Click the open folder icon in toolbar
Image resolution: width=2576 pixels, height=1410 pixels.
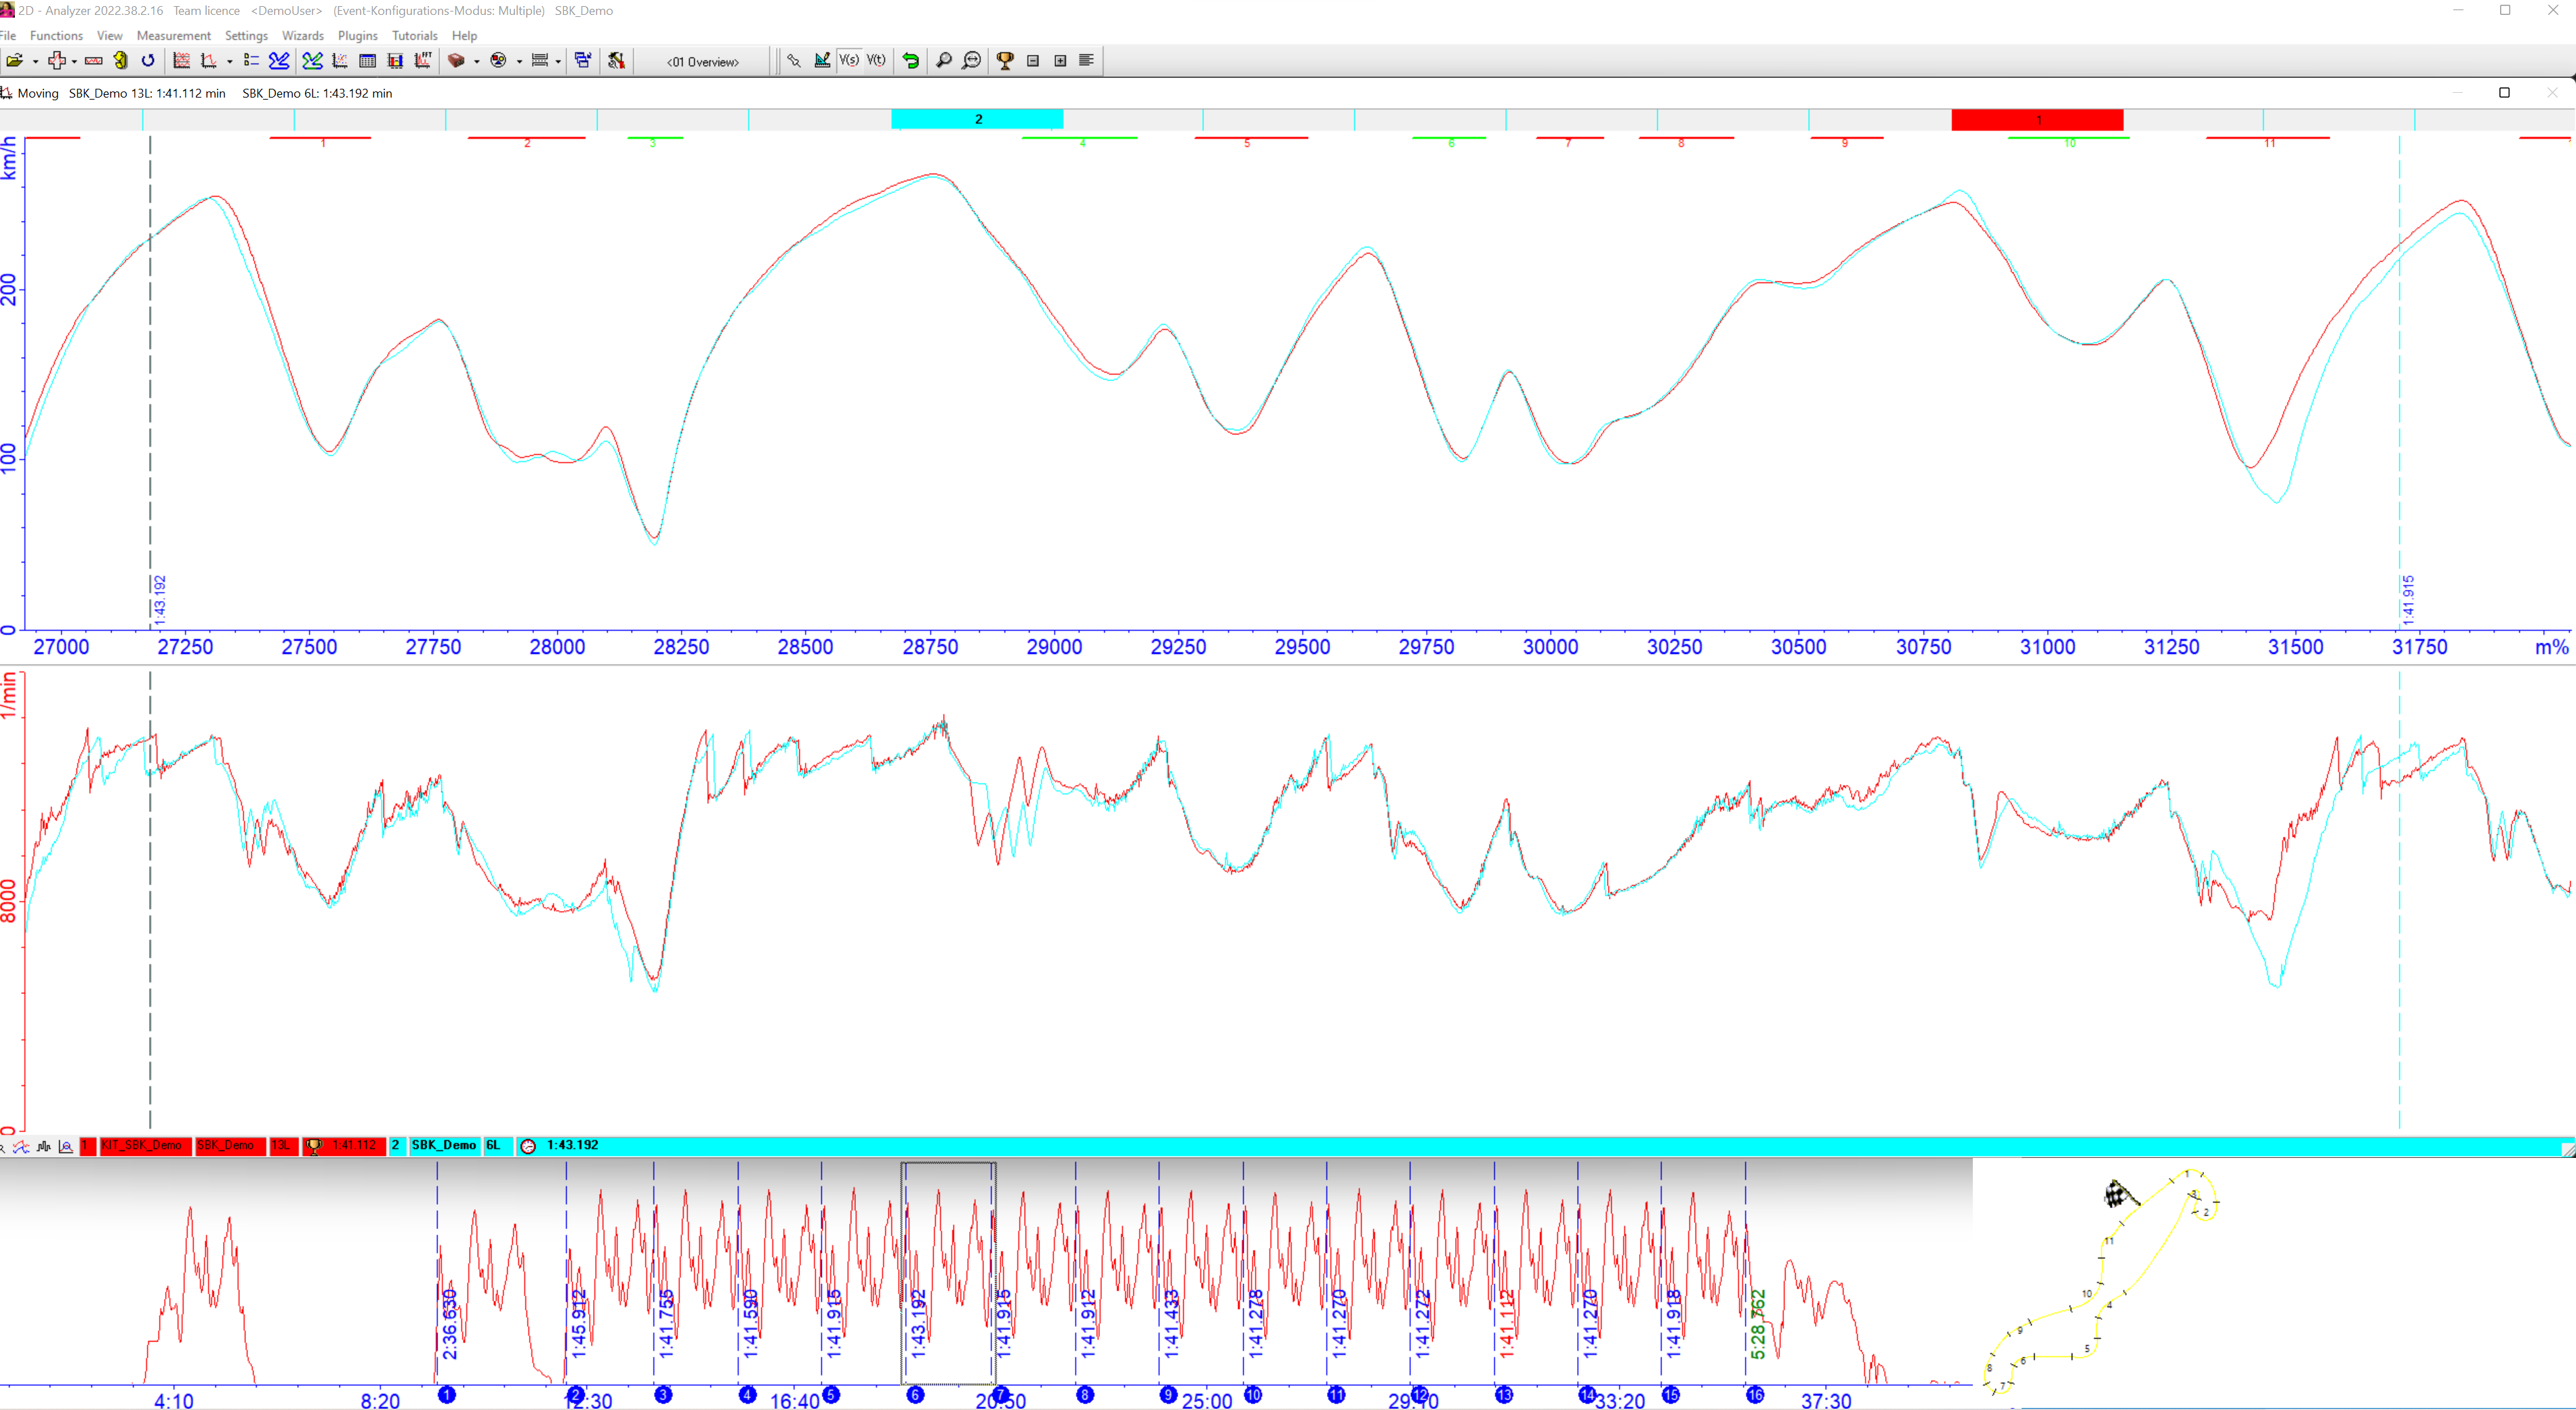click(x=14, y=61)
